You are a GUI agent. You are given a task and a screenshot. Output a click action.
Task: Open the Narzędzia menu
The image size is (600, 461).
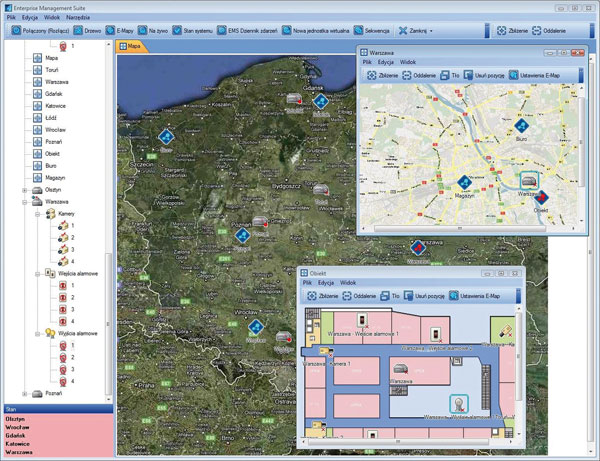(x=78, y=17)
